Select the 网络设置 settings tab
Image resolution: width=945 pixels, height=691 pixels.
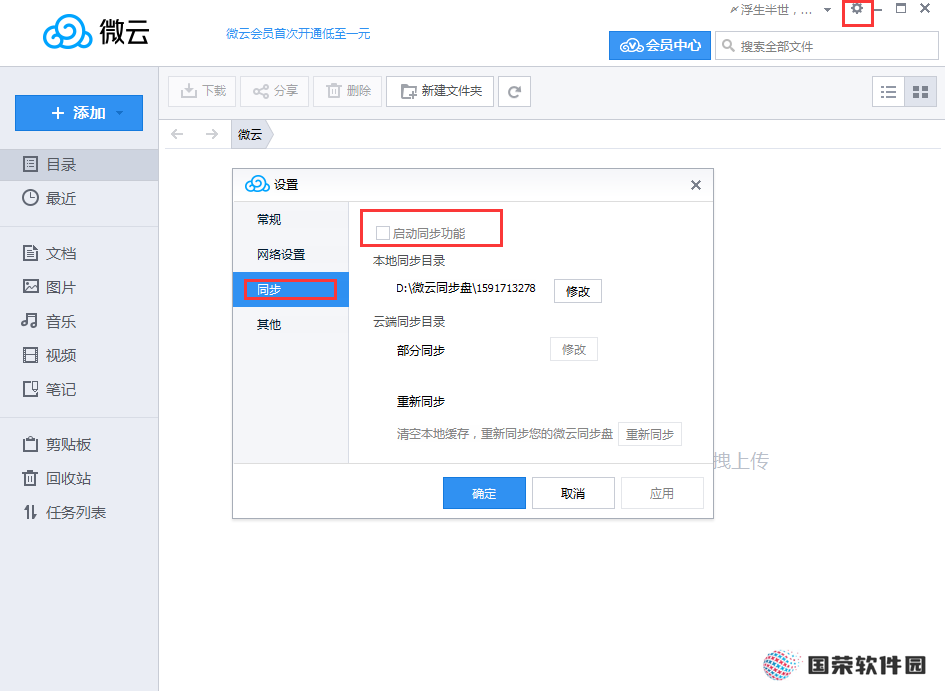coord(291,255)
